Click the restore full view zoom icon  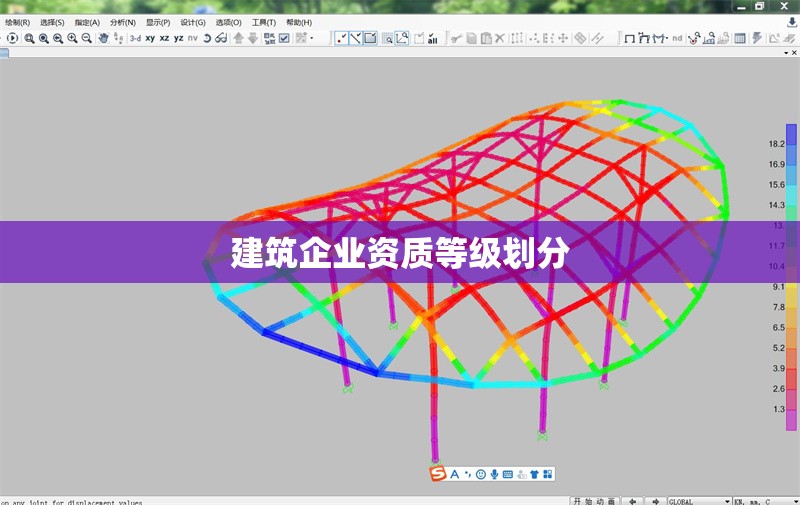(x=44, y=38)
